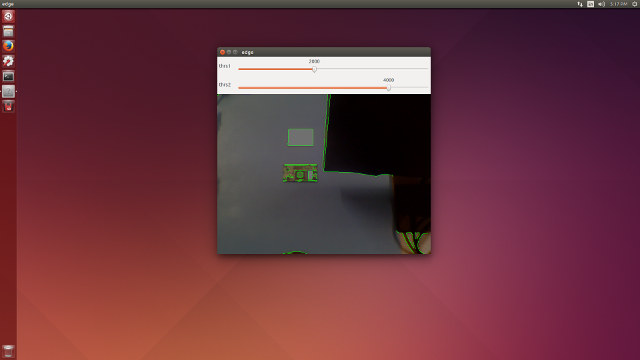Screen dimensions: 640x360
Task: Click the thrs1 slider handle
Action: (x=314, y=69)
